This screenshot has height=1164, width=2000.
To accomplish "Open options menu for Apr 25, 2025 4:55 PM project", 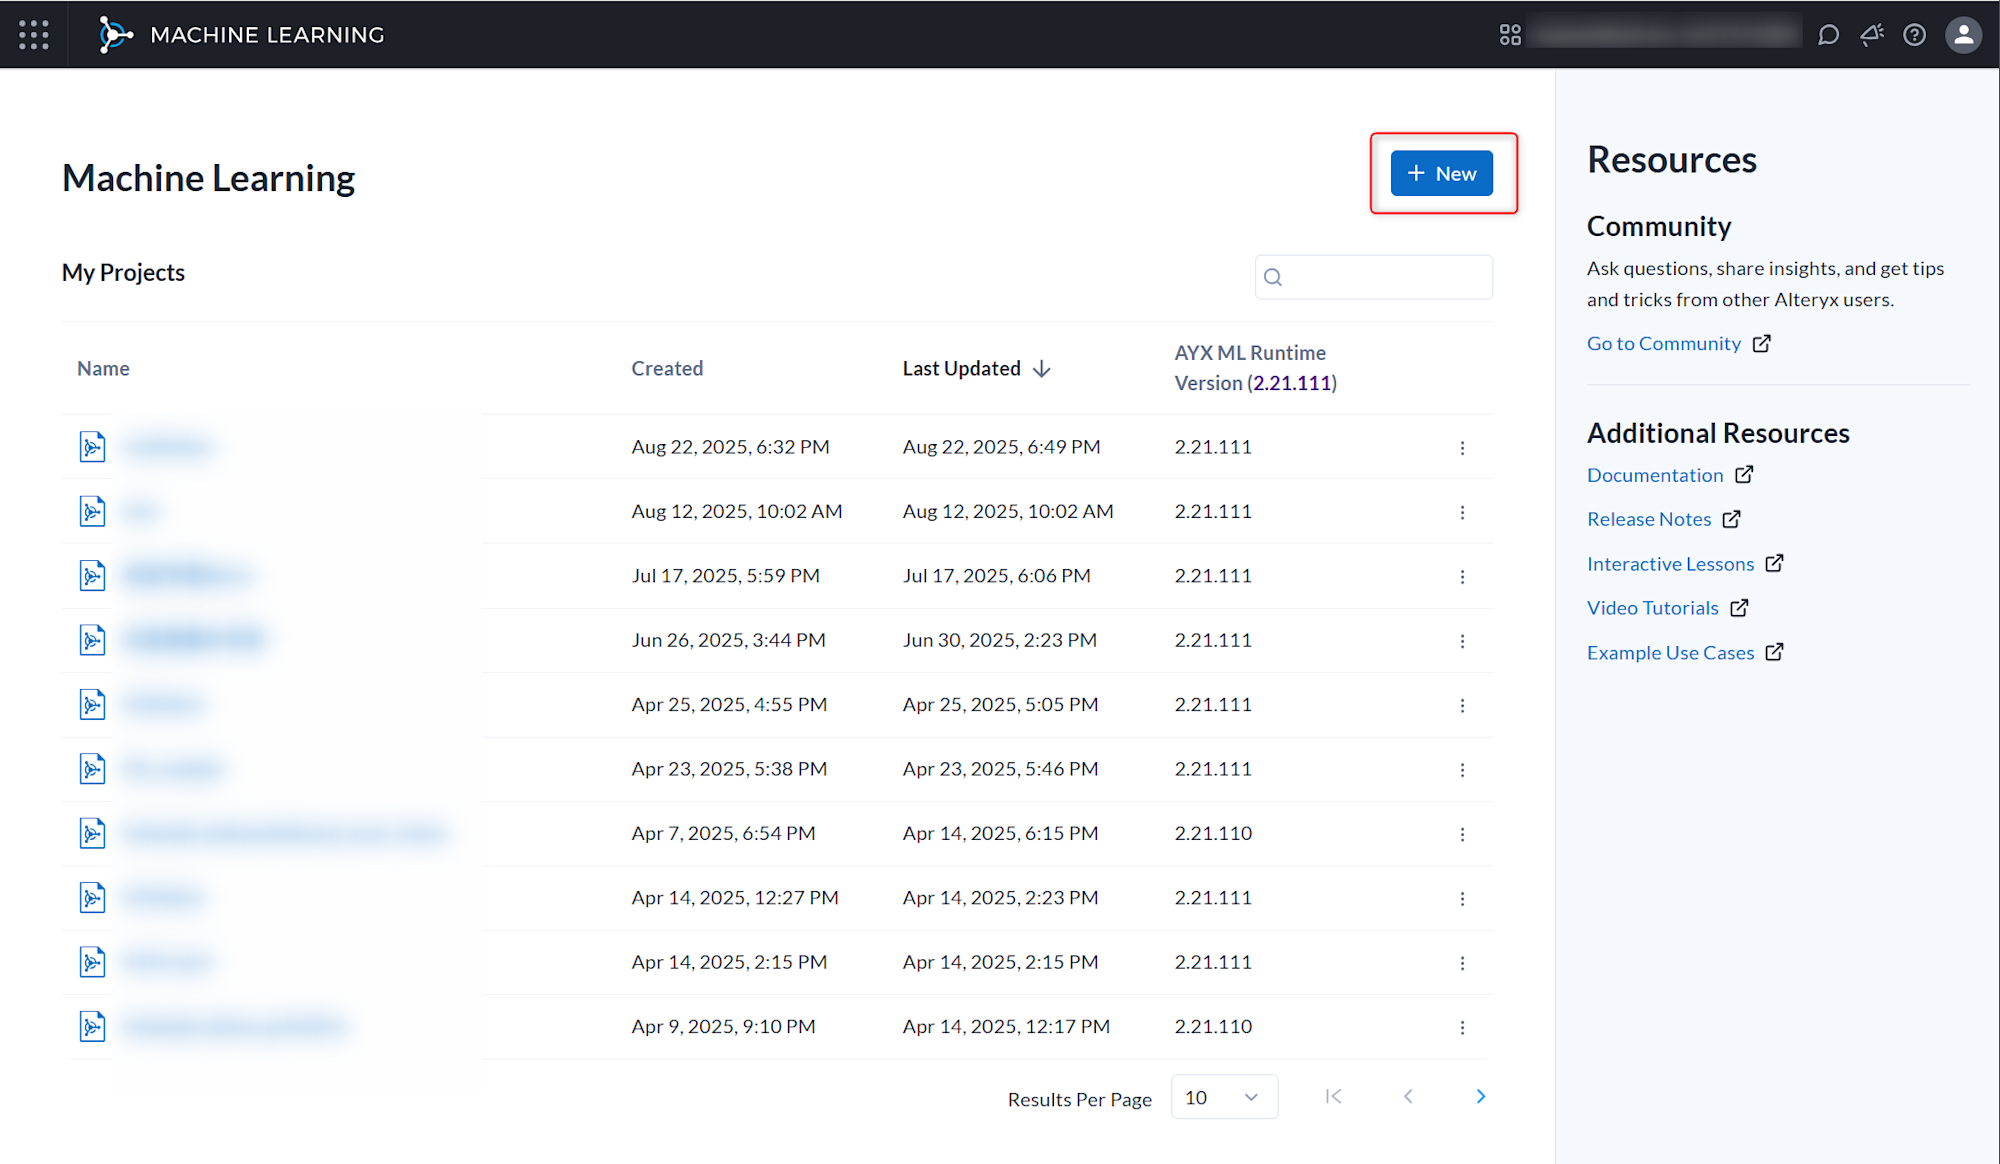I will [x=1462, y=706].
